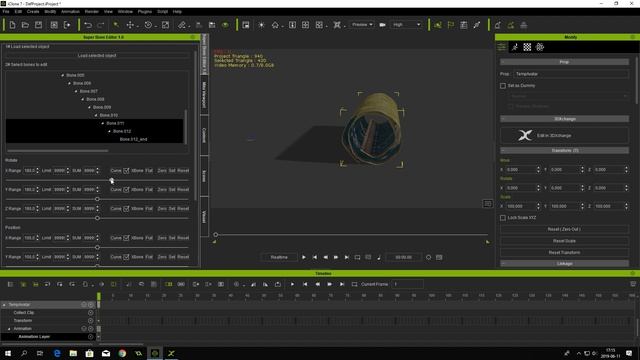Click the Reset Transform button

[564, 253]
